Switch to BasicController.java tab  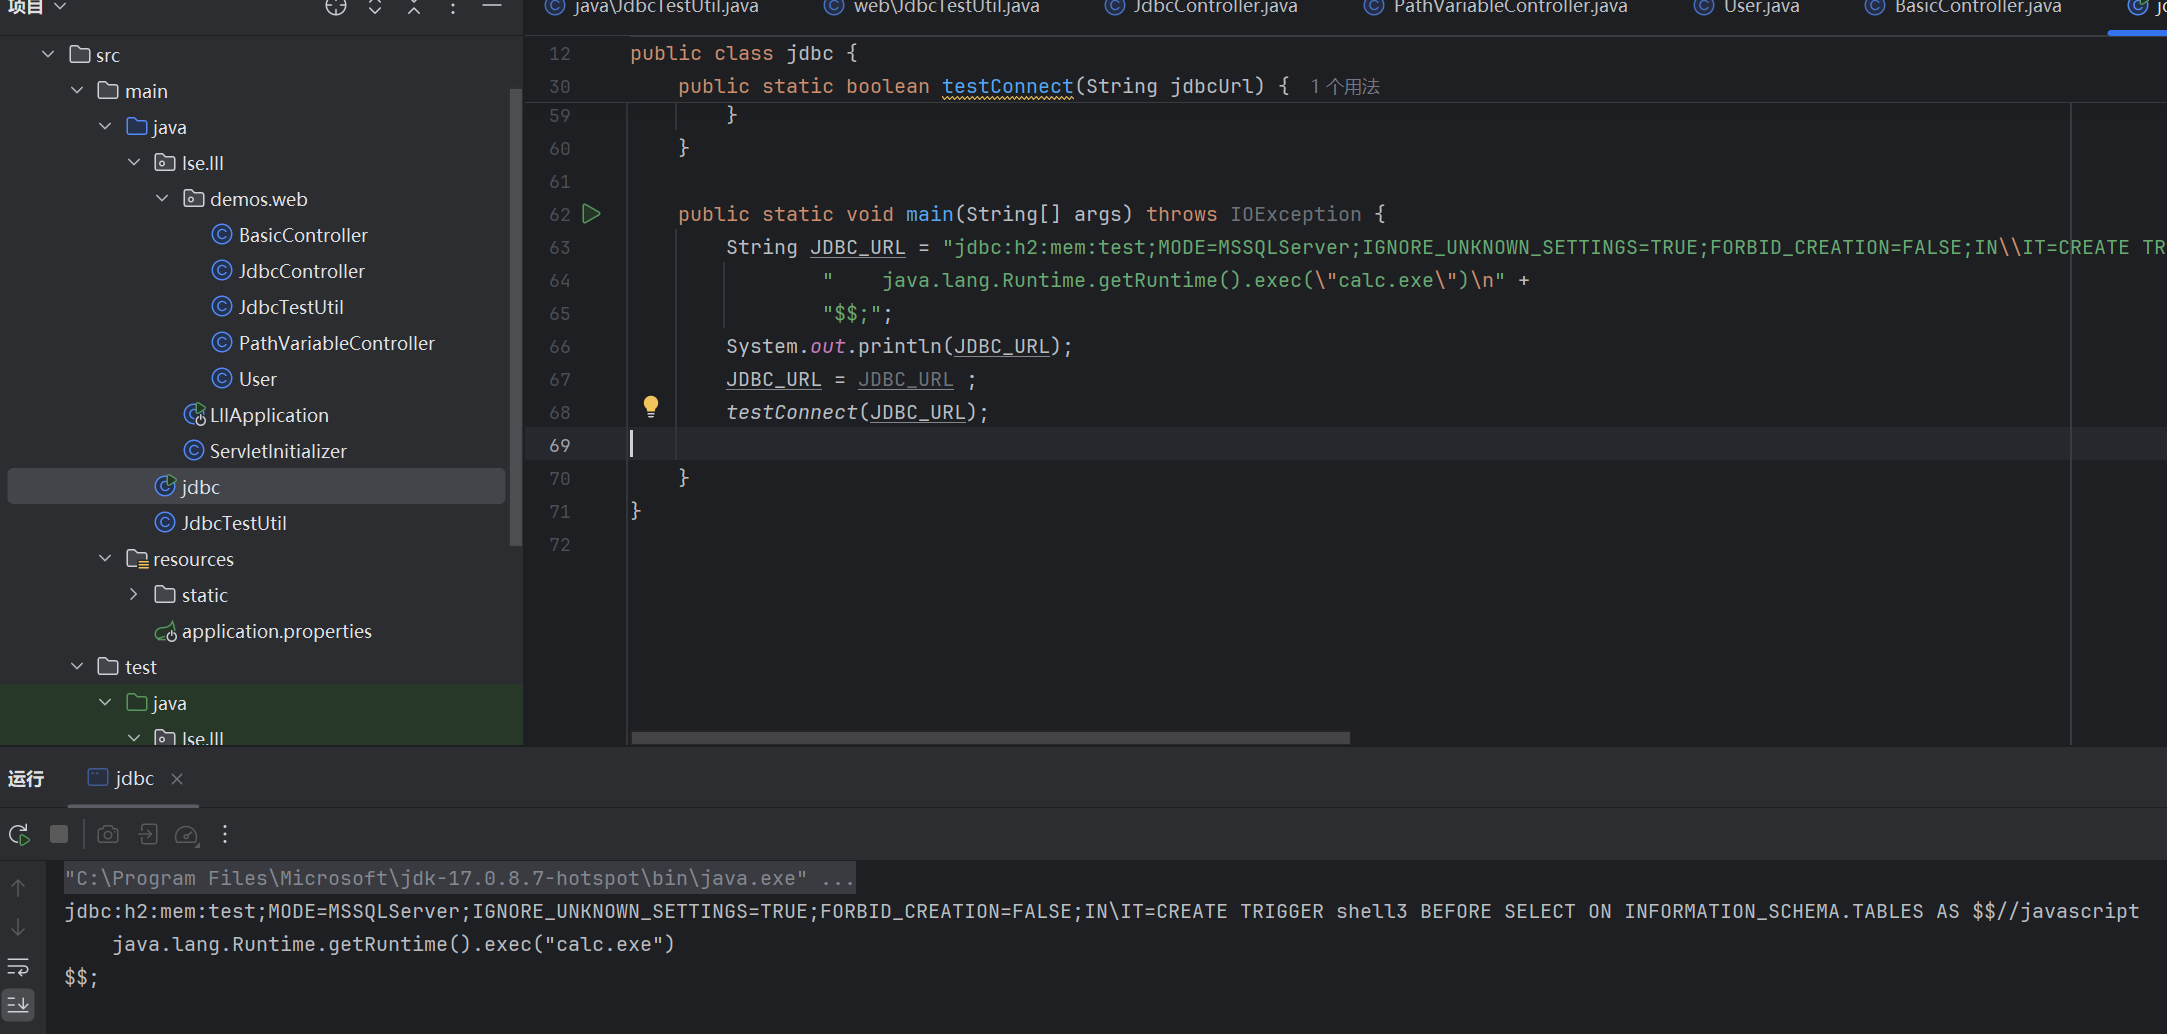(1965, 8)
